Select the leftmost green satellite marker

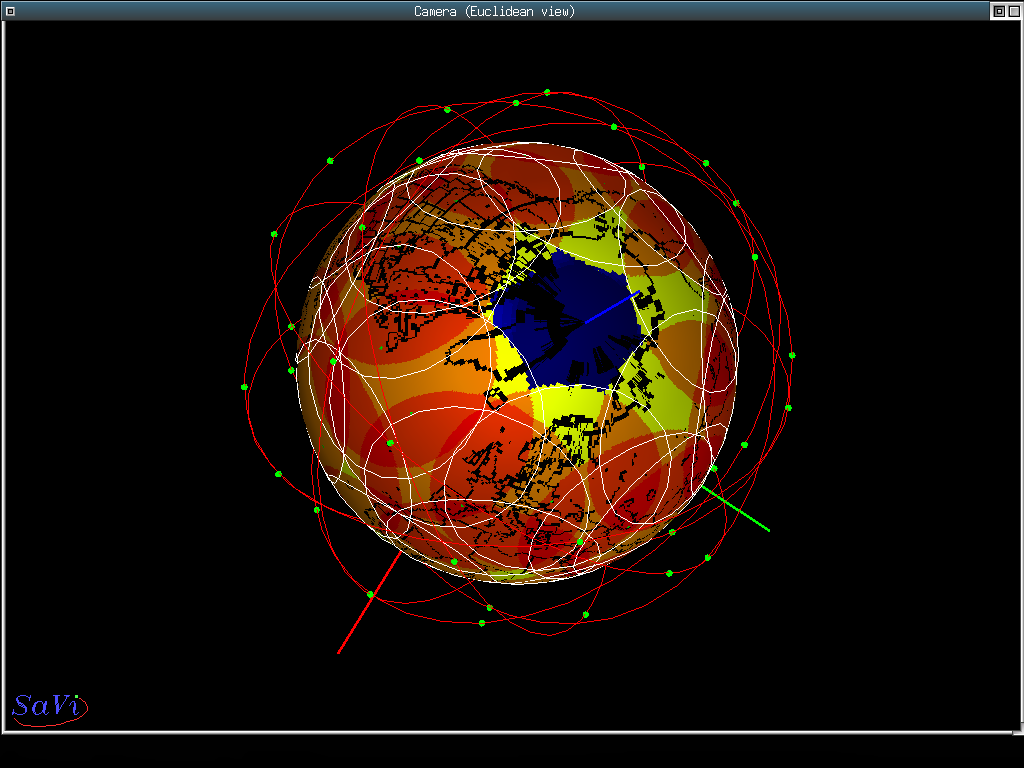click(x=244, y=386)
